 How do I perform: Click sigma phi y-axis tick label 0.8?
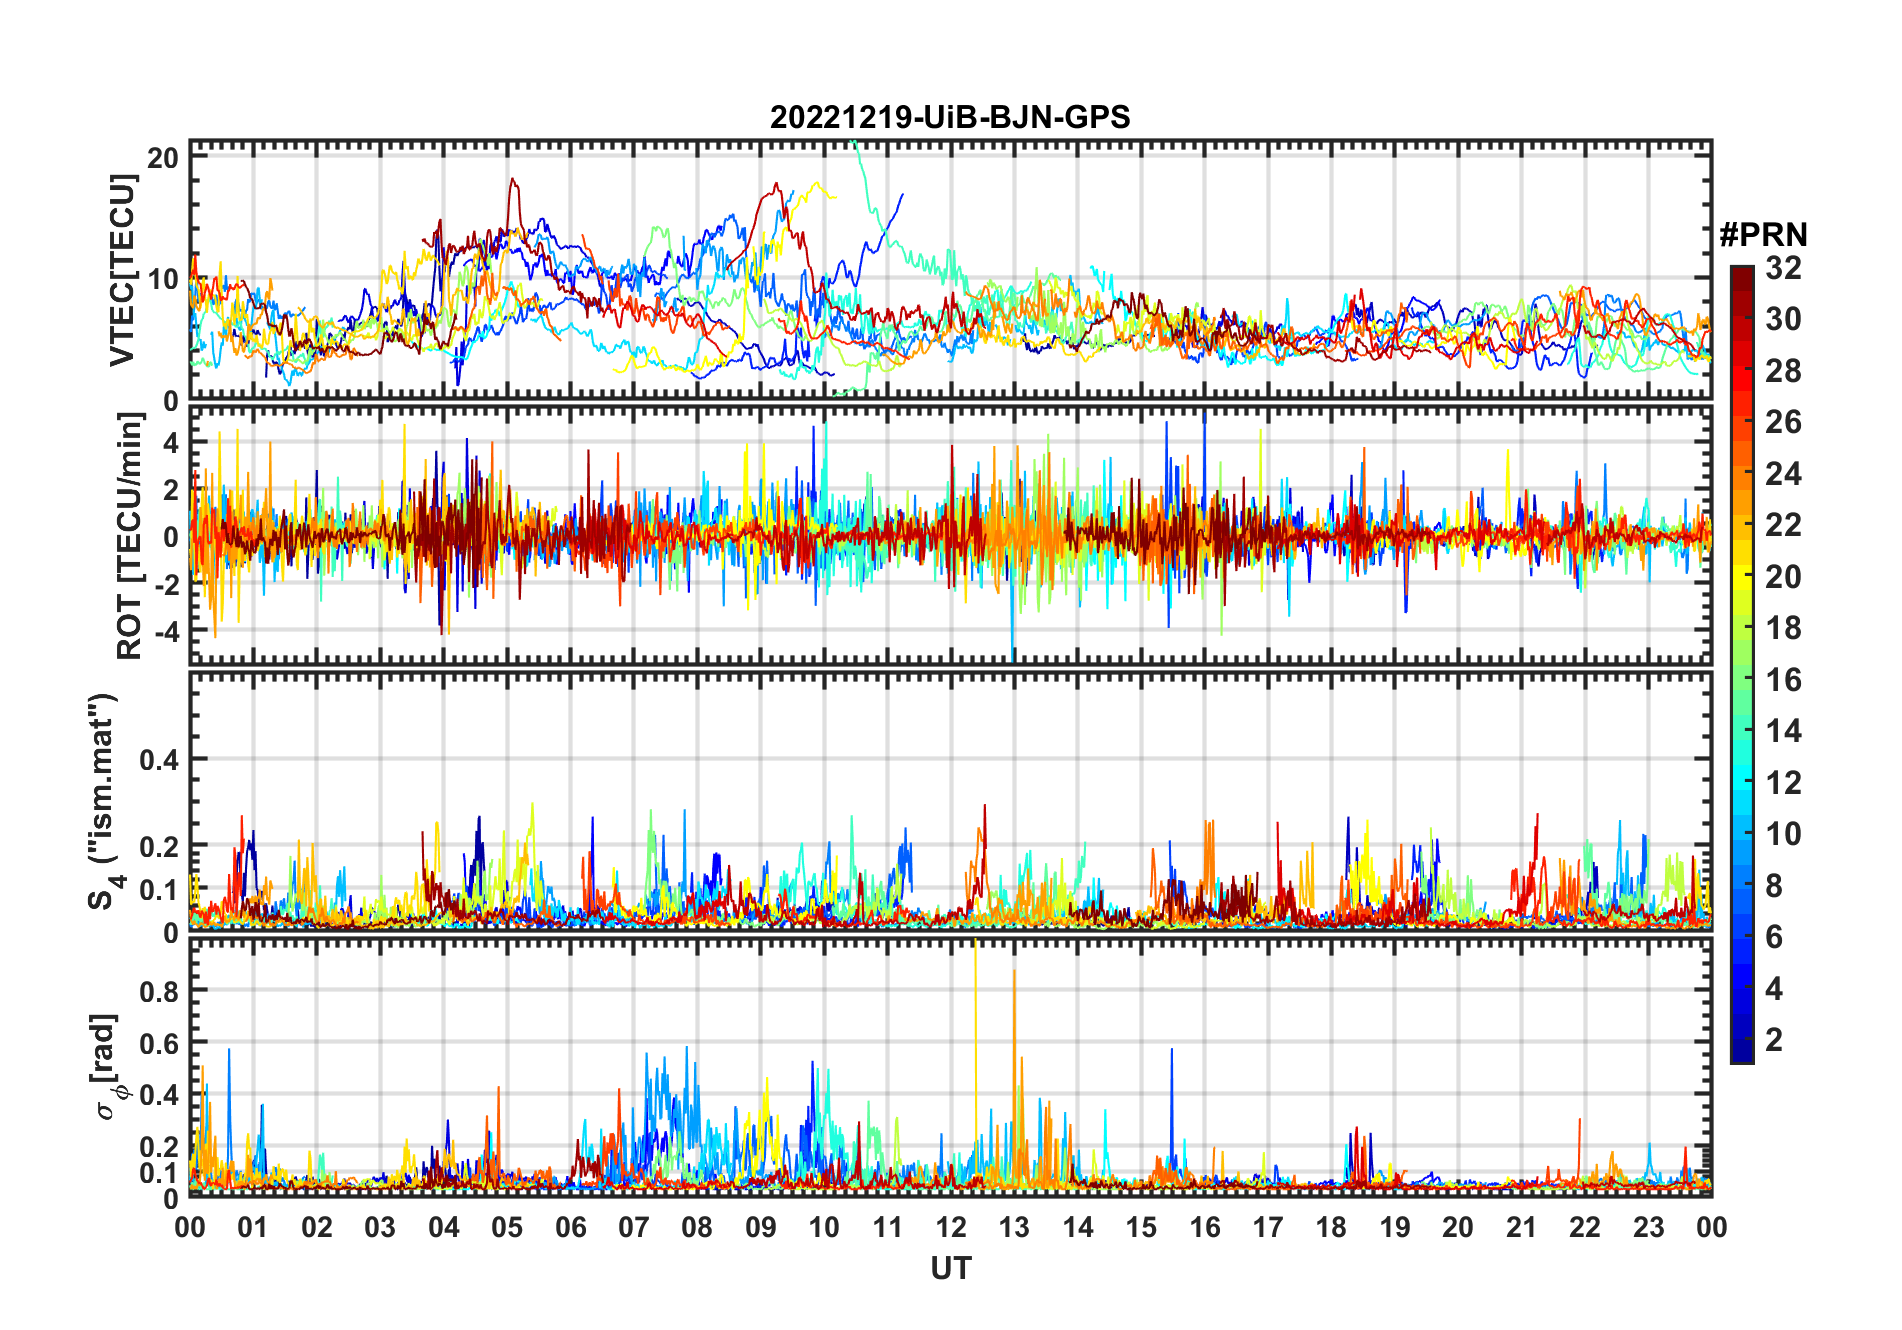160,991
